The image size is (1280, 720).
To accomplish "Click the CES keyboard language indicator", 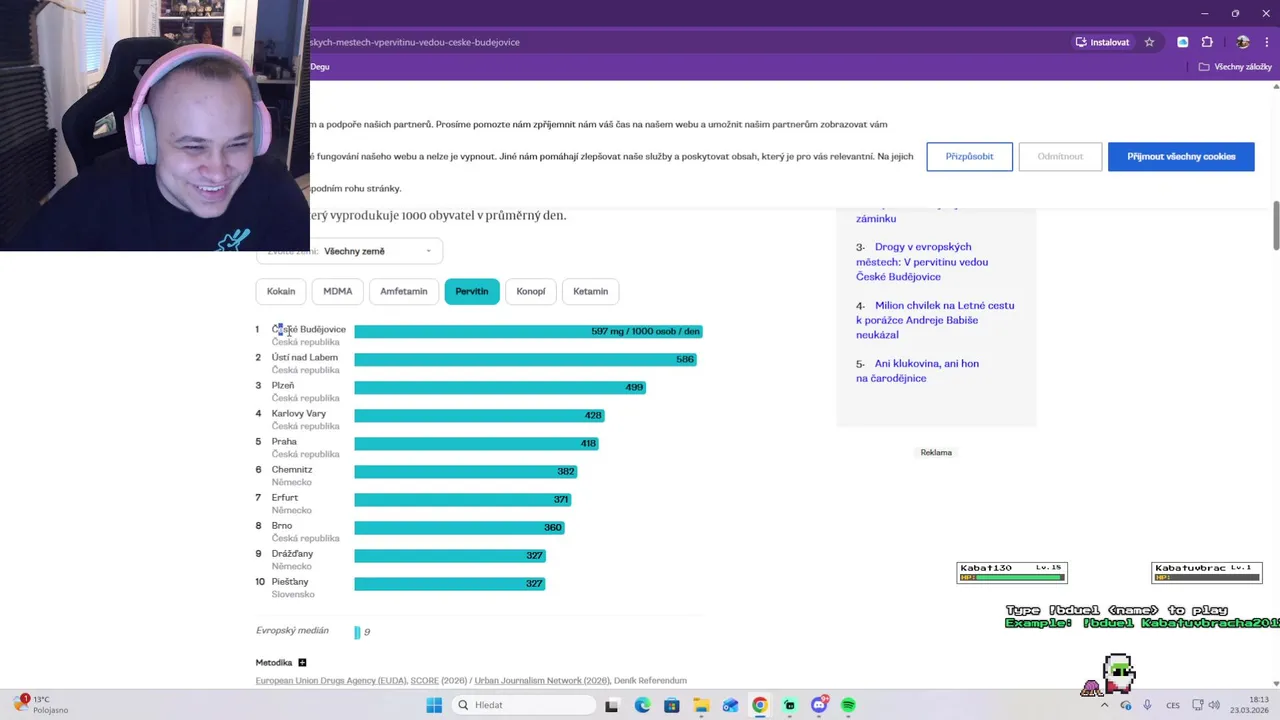I will [x=1173, y=705].
